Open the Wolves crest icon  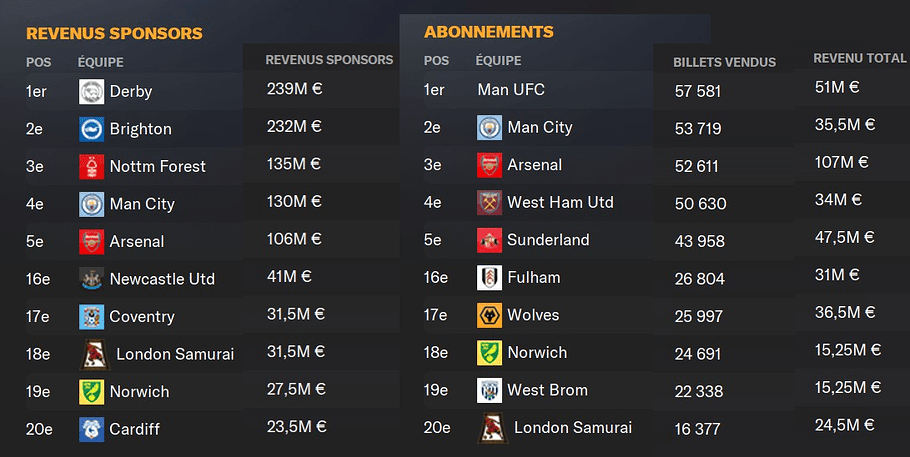point(489,315)
